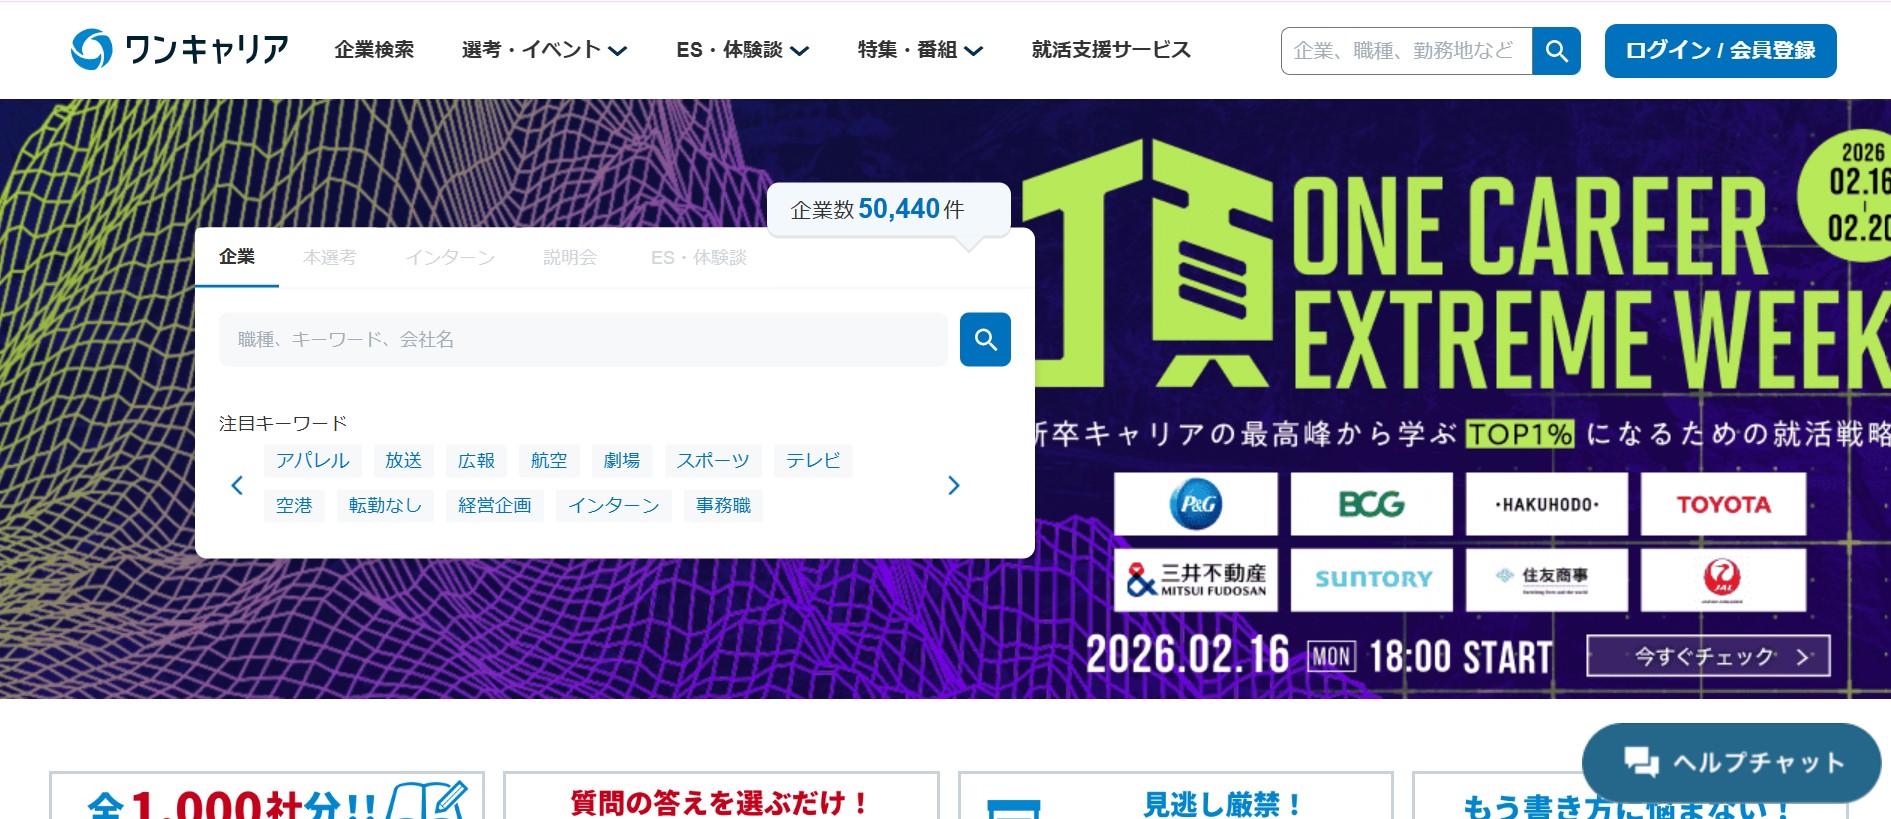
Task: Click blue search button in company panel
Action: pos(985,340)
